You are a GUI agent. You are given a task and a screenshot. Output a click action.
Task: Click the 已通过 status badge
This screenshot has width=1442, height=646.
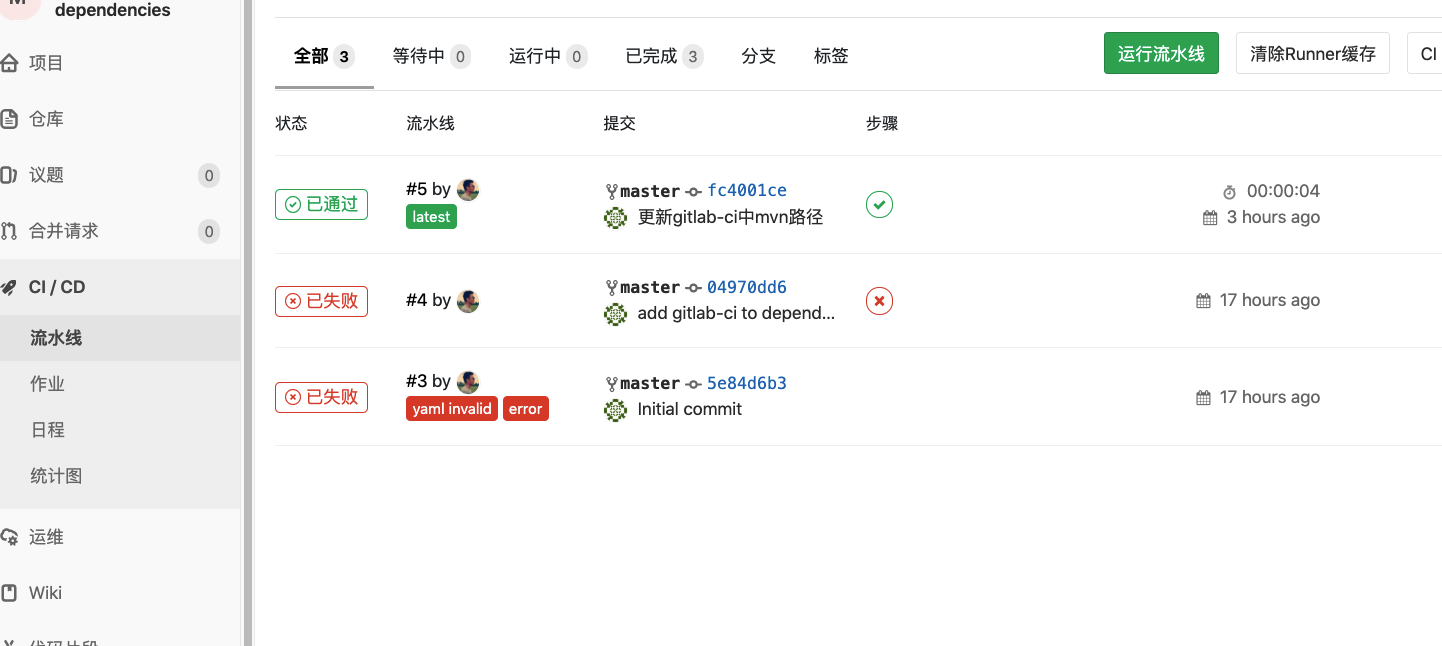(322, 204)
